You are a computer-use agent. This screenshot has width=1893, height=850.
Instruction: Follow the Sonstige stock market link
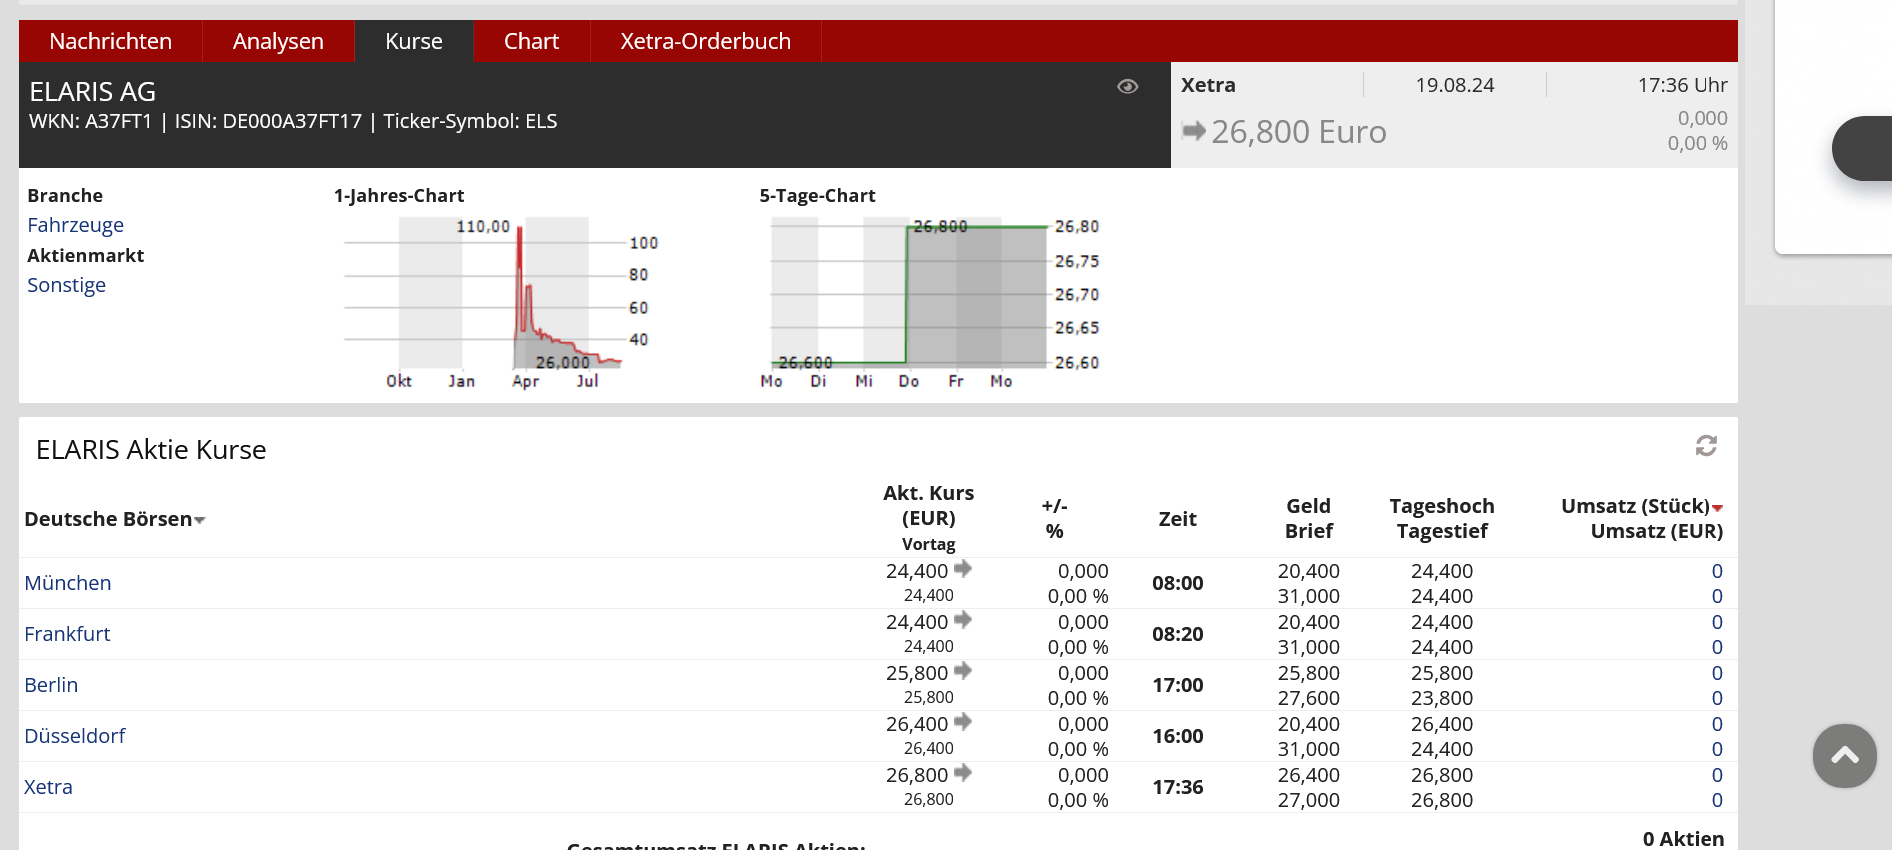(66, 285)
